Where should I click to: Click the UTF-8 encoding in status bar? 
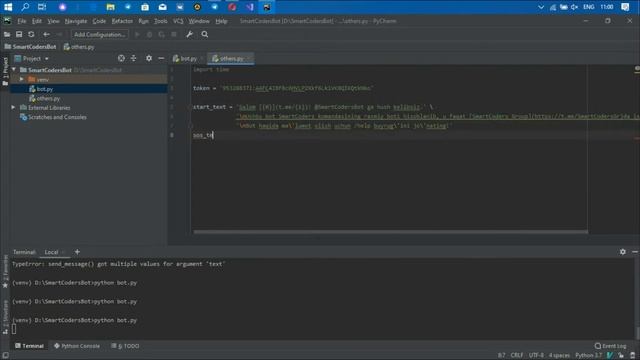pos(536,356)
